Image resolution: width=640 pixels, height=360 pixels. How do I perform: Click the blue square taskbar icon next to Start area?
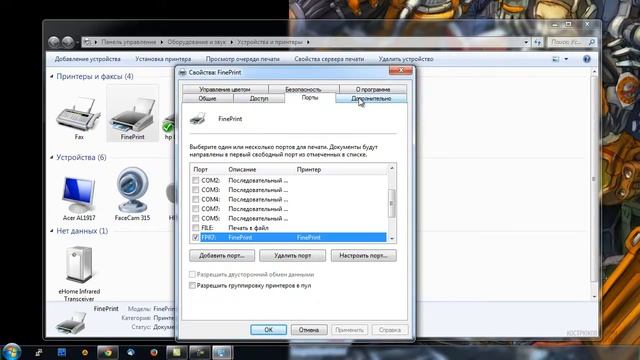(62, 353)
